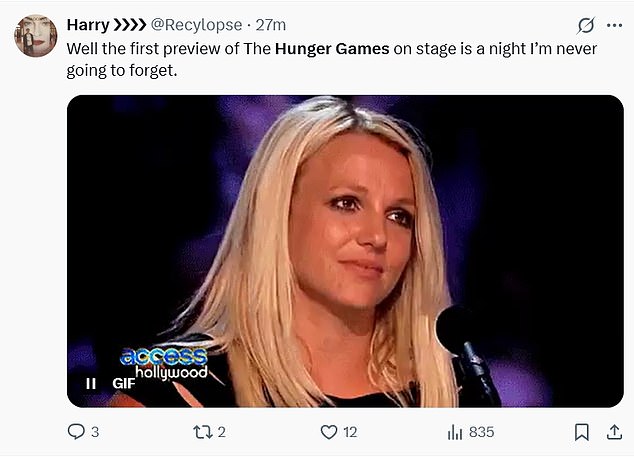This screenshot has width=634, height=457.
Task: Open the 27m timestamp permalink
Action: 271,24
